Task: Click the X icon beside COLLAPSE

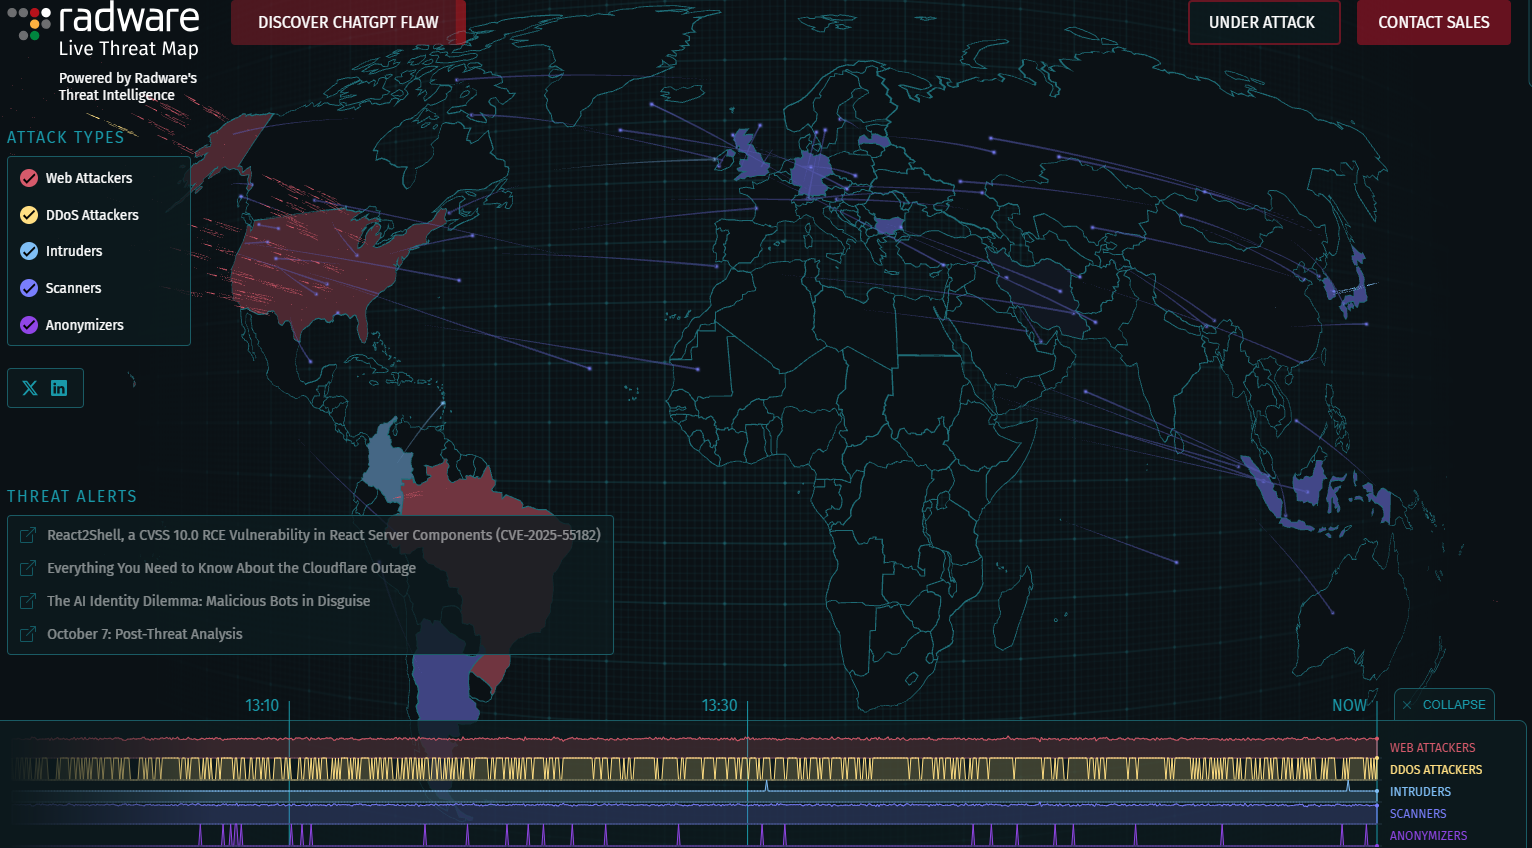Action: (1409, 704)
